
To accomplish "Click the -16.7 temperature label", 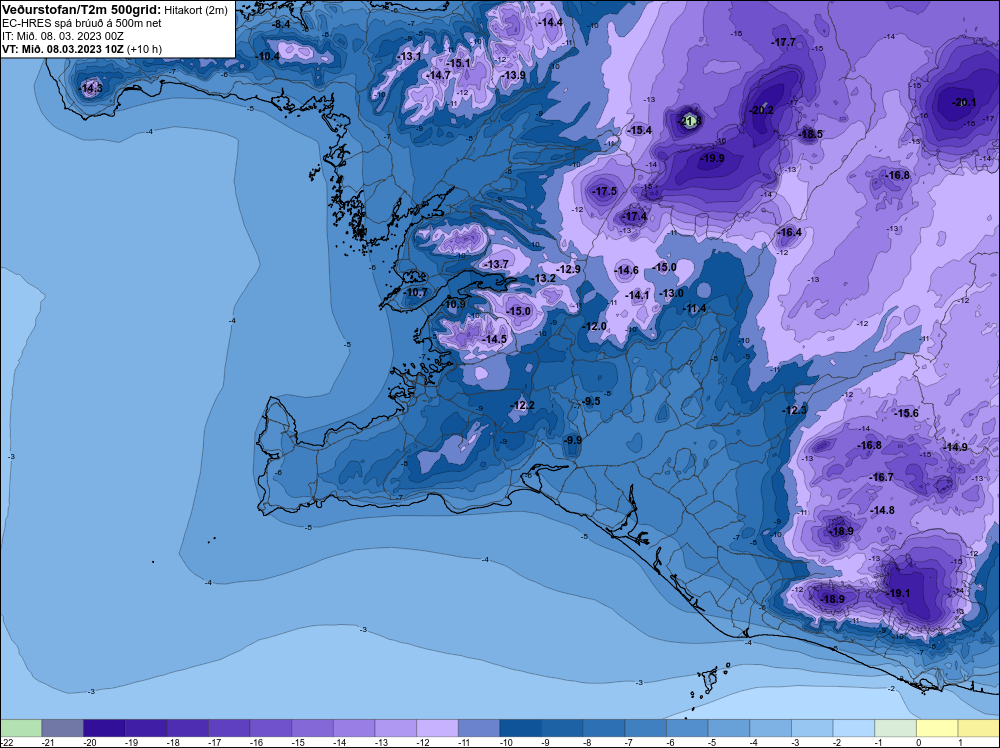I will click(881, 477).
